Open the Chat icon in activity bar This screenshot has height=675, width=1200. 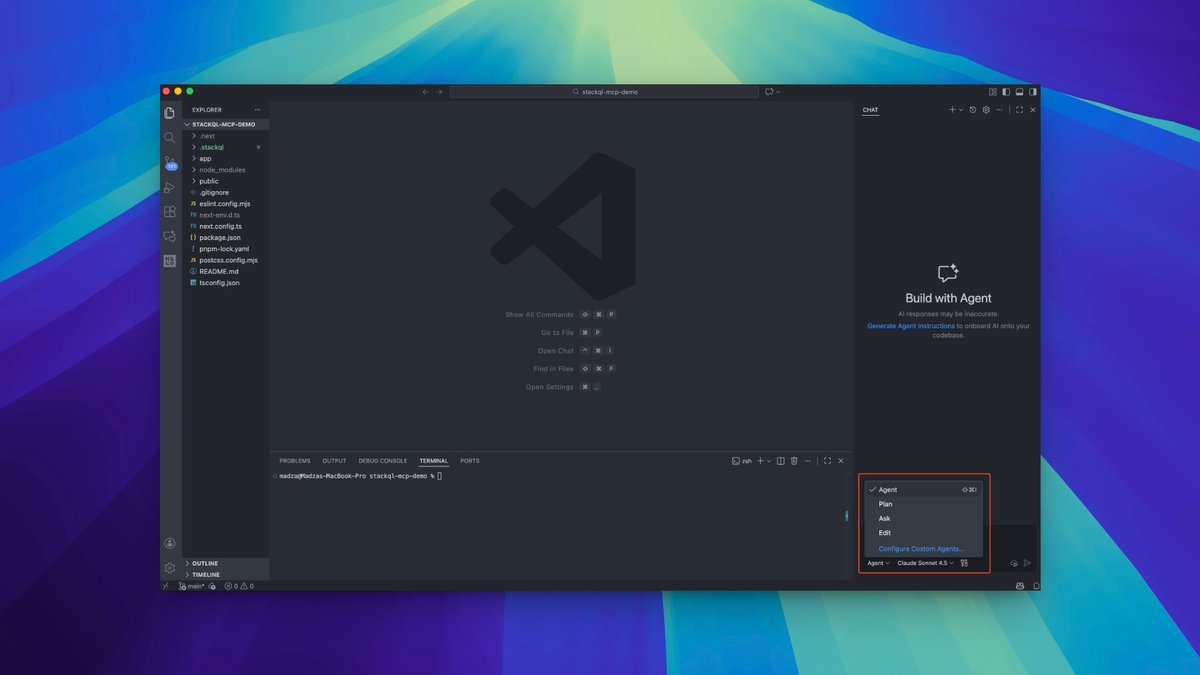(x=170, y=236)
